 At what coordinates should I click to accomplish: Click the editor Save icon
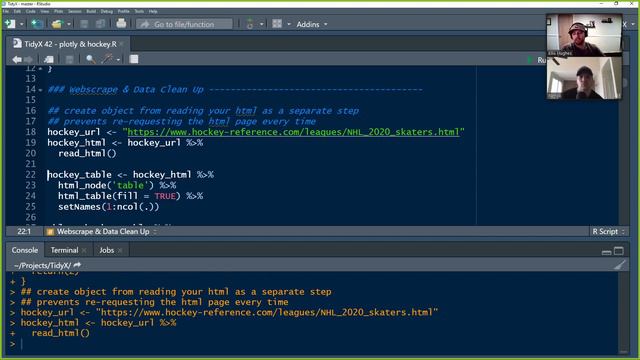point(69,60)
